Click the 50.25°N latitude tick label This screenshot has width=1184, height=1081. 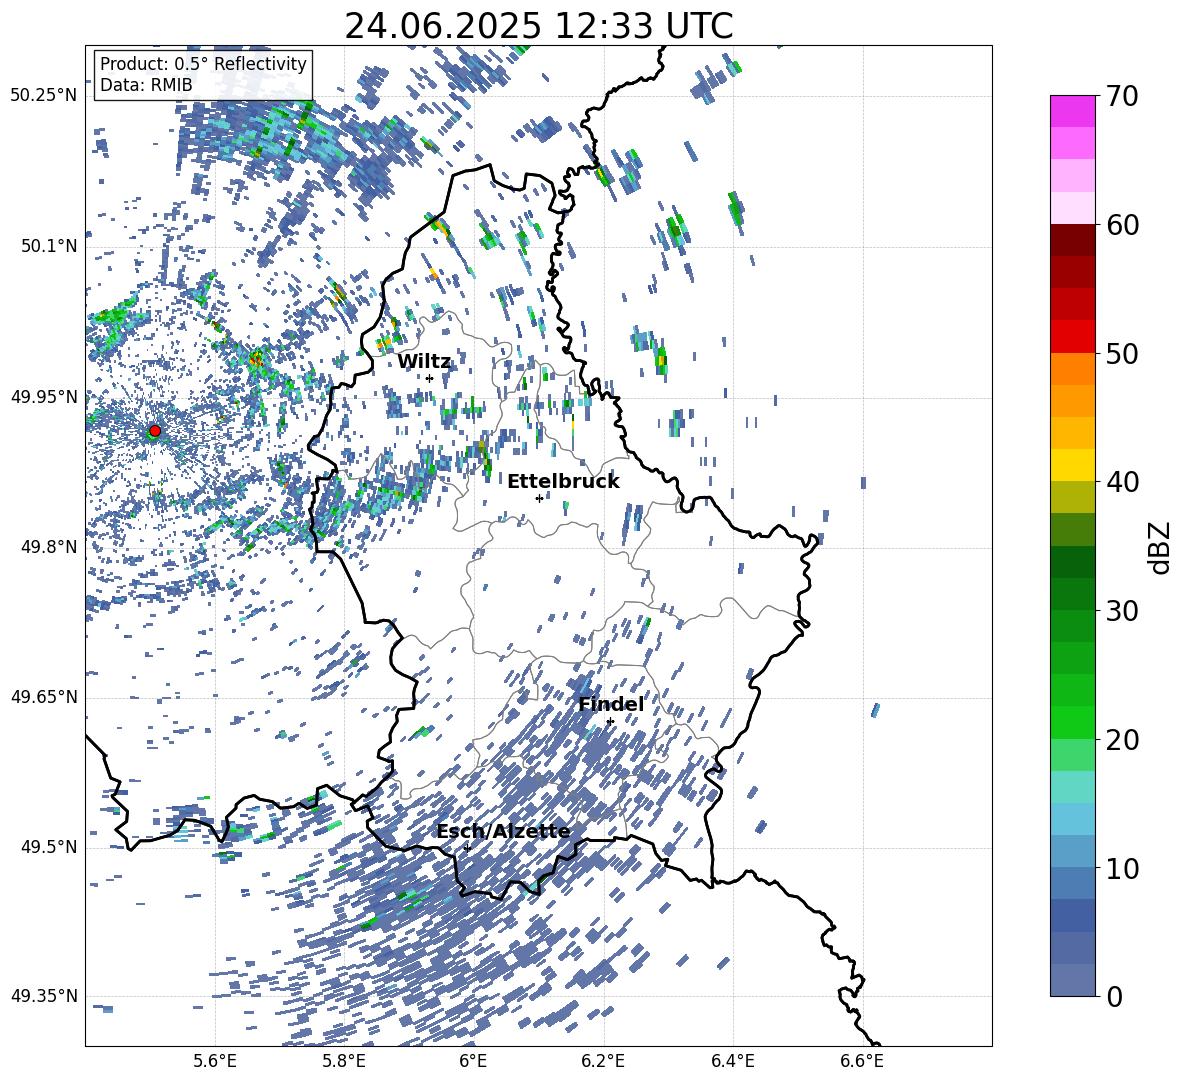pos(44,96)
